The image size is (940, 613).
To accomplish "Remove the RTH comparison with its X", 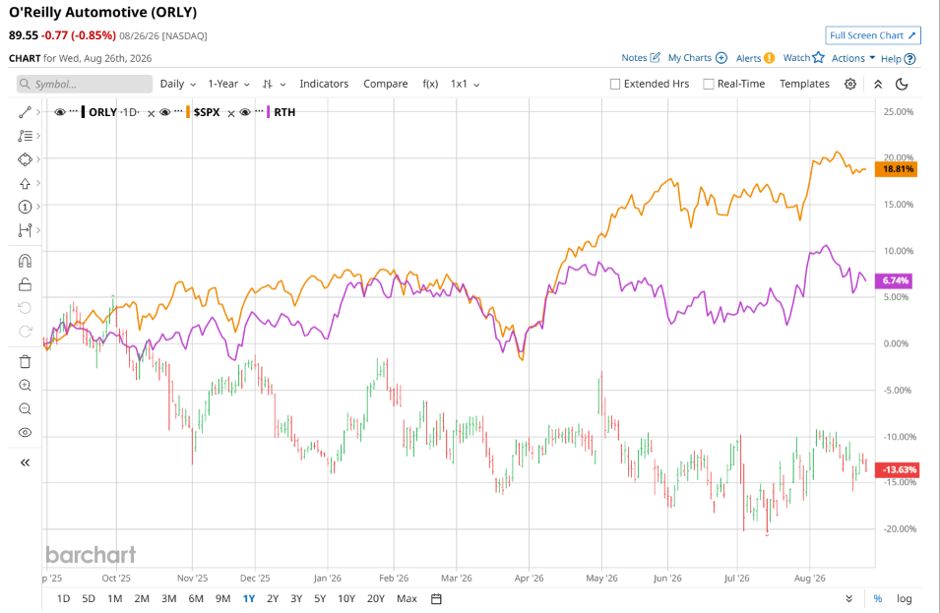I will (231, 113).
